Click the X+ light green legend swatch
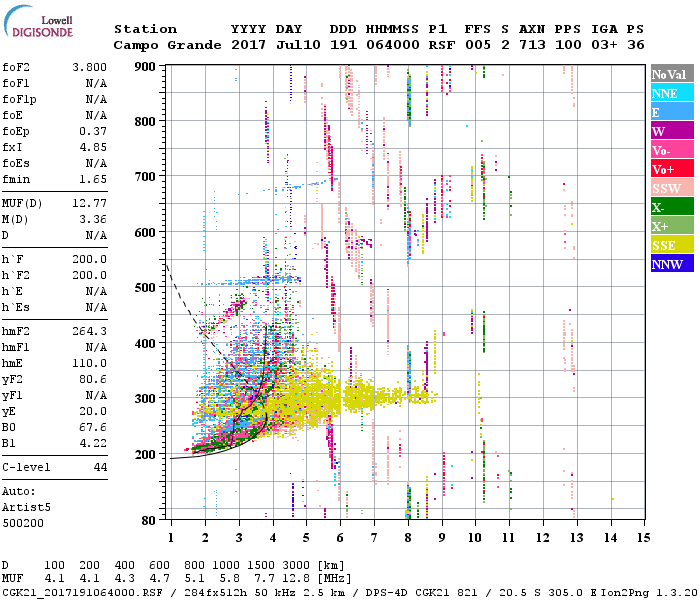This screenshot has width=700, height=600. click(x=672, y=226)
